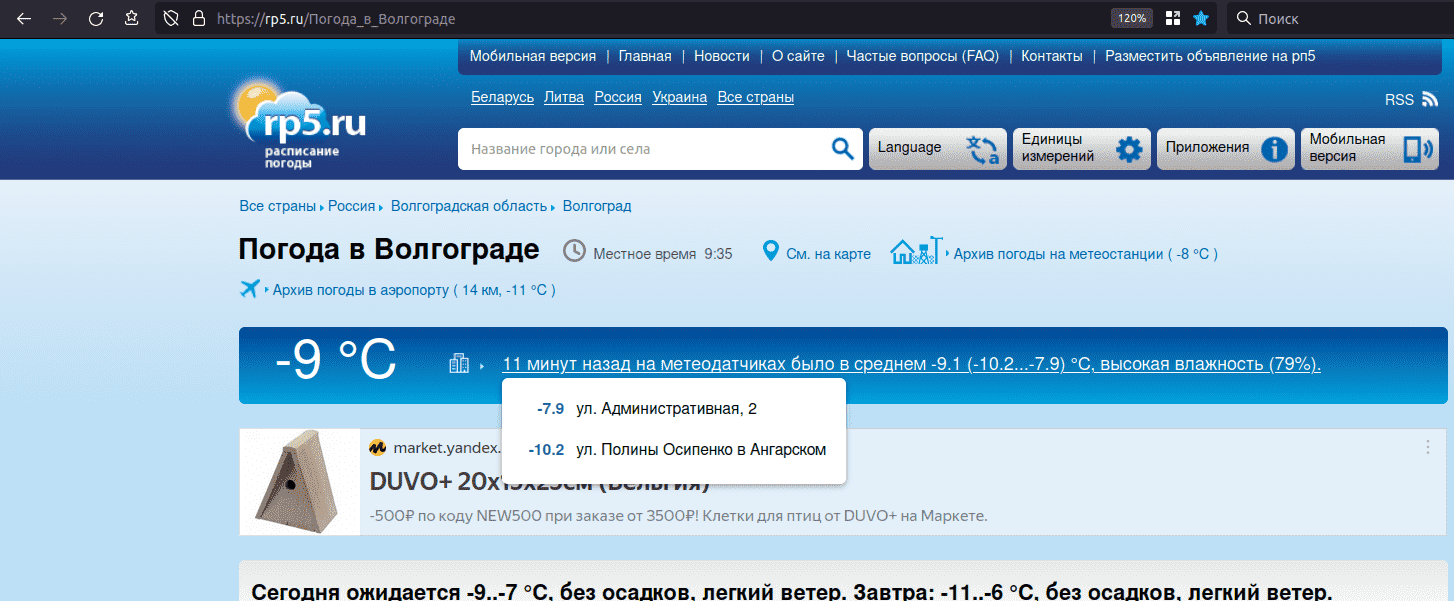Click the Местное время 9:35 text
This screenshot has height=601, width=1454.
663,254
